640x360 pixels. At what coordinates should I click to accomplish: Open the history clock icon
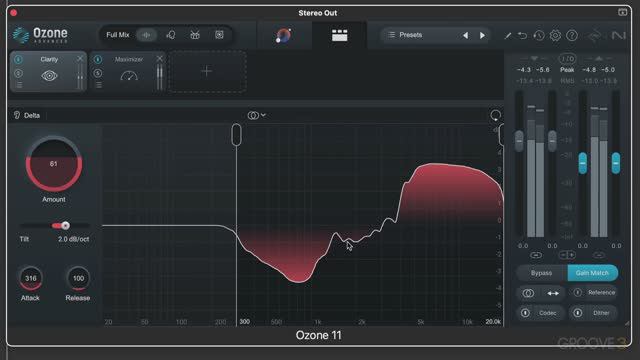(x=539, y=36)
